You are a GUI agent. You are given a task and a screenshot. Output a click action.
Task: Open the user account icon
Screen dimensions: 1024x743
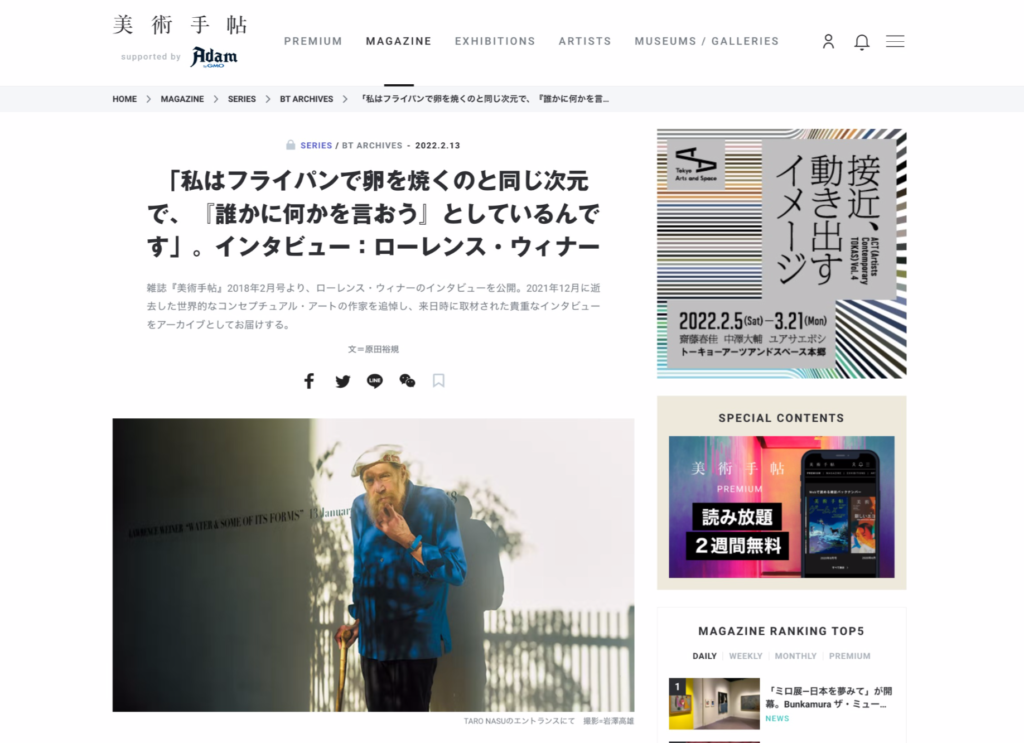(x=828, y=42)
